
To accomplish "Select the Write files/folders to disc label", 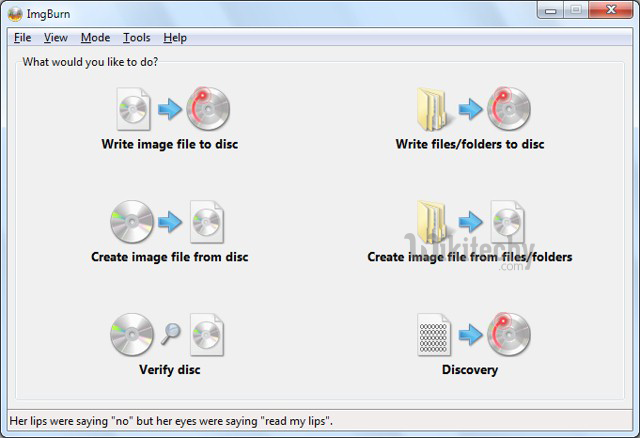I will (x=470, y=144).
